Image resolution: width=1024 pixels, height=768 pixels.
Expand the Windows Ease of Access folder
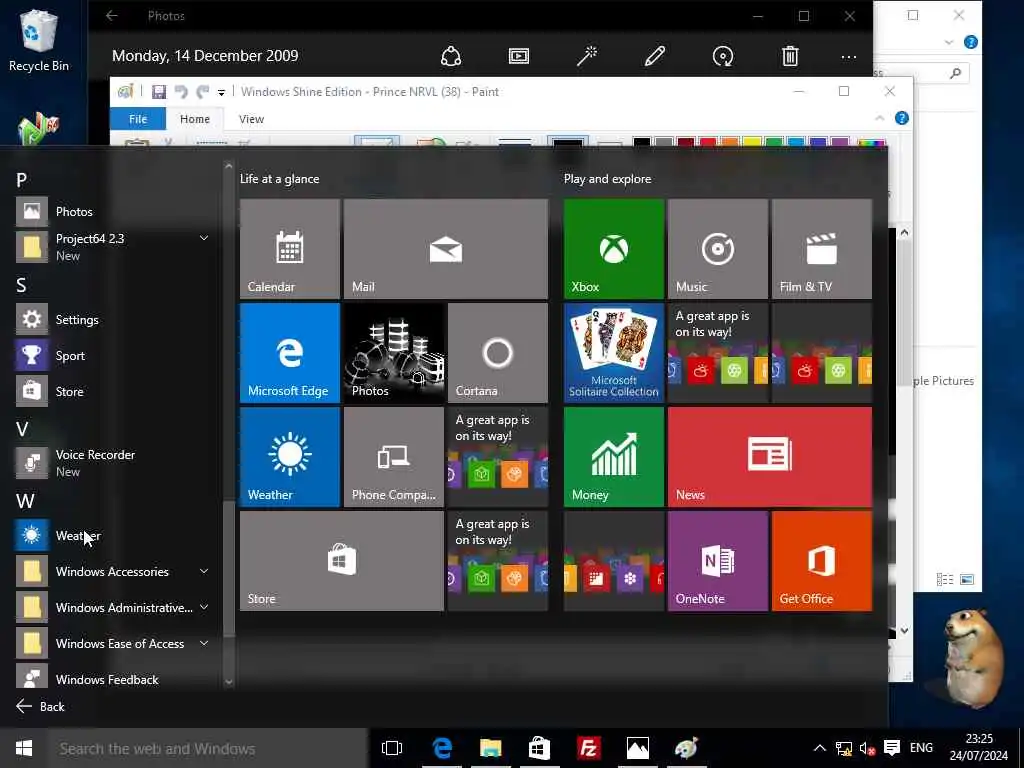pyautogui.click(x=204, y=643)
